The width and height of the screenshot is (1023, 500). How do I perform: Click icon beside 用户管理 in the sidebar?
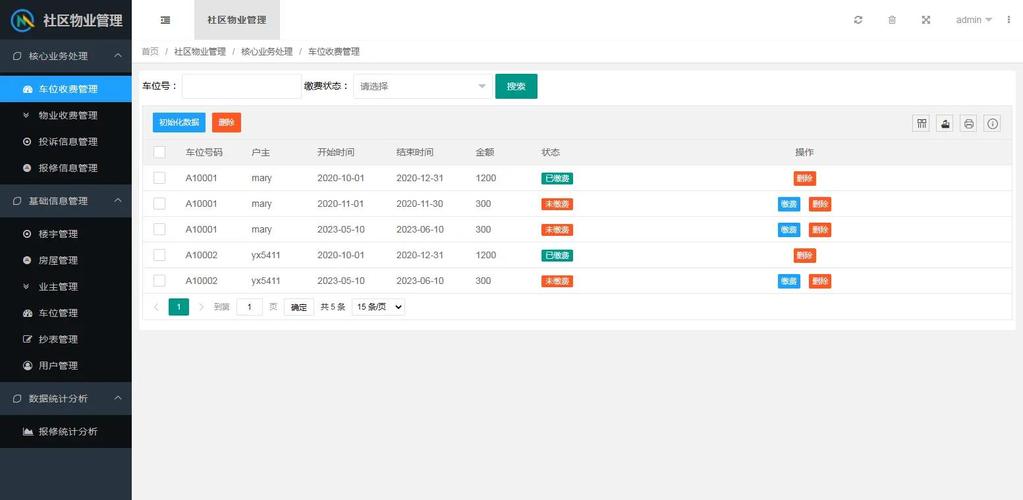27,366
